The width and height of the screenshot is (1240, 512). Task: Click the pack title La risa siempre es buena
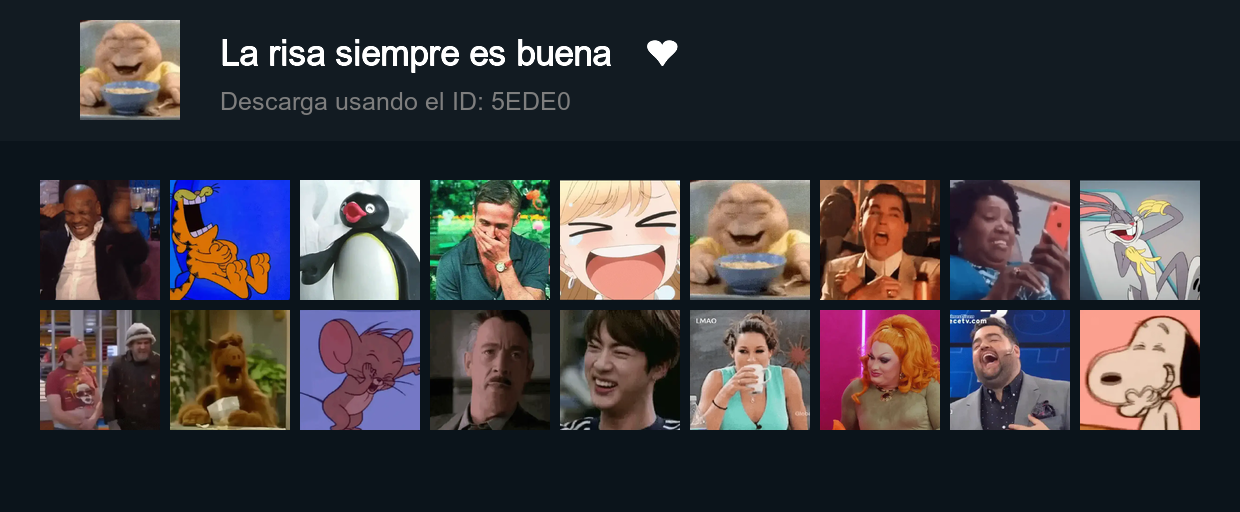416,54
